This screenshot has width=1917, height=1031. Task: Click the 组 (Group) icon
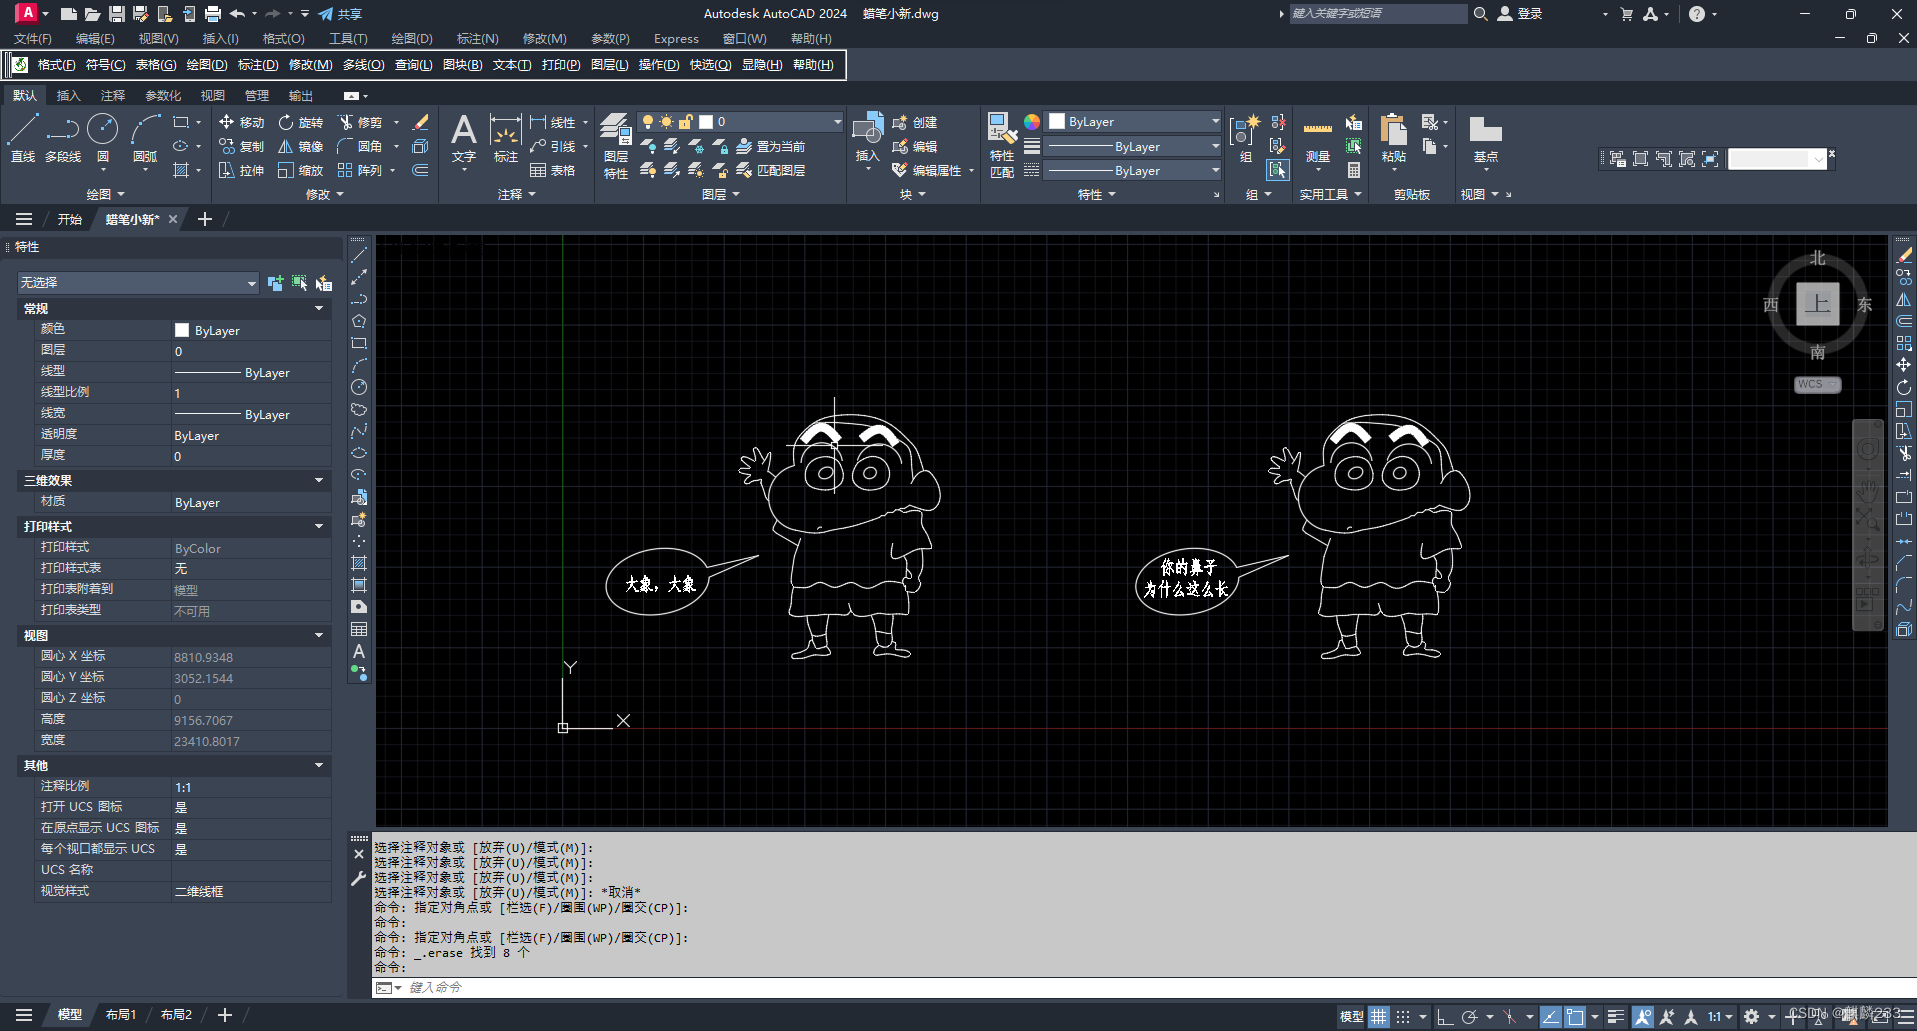tap(1245, 139)
